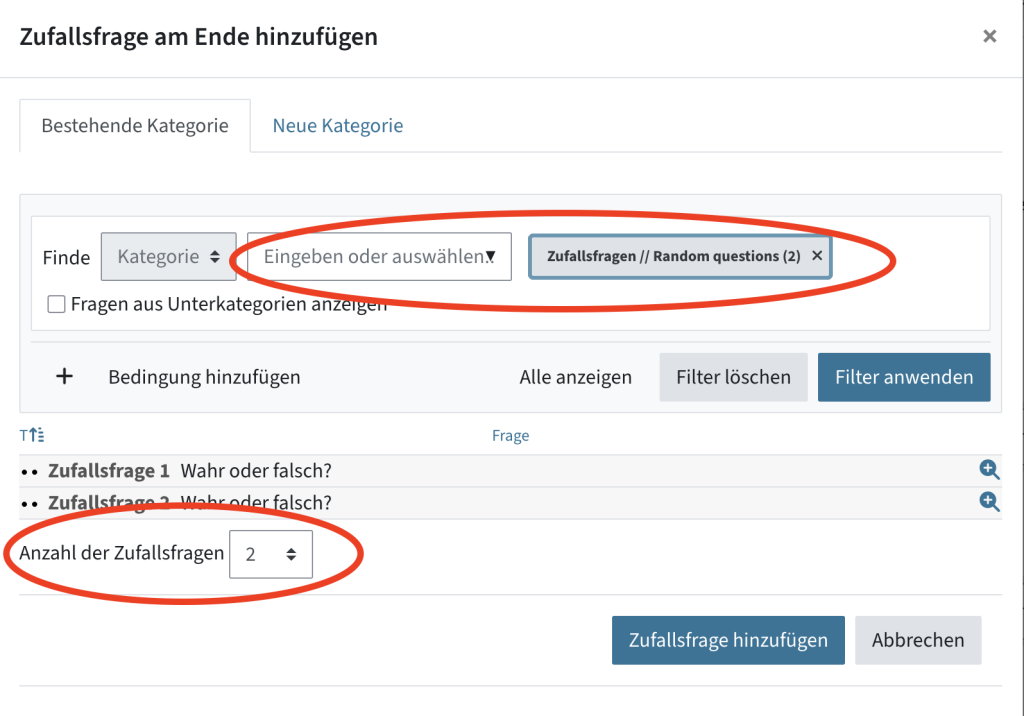Click the plus icon to add condition
This screenshot has height=716, width=1024.
tap(64, 376)
